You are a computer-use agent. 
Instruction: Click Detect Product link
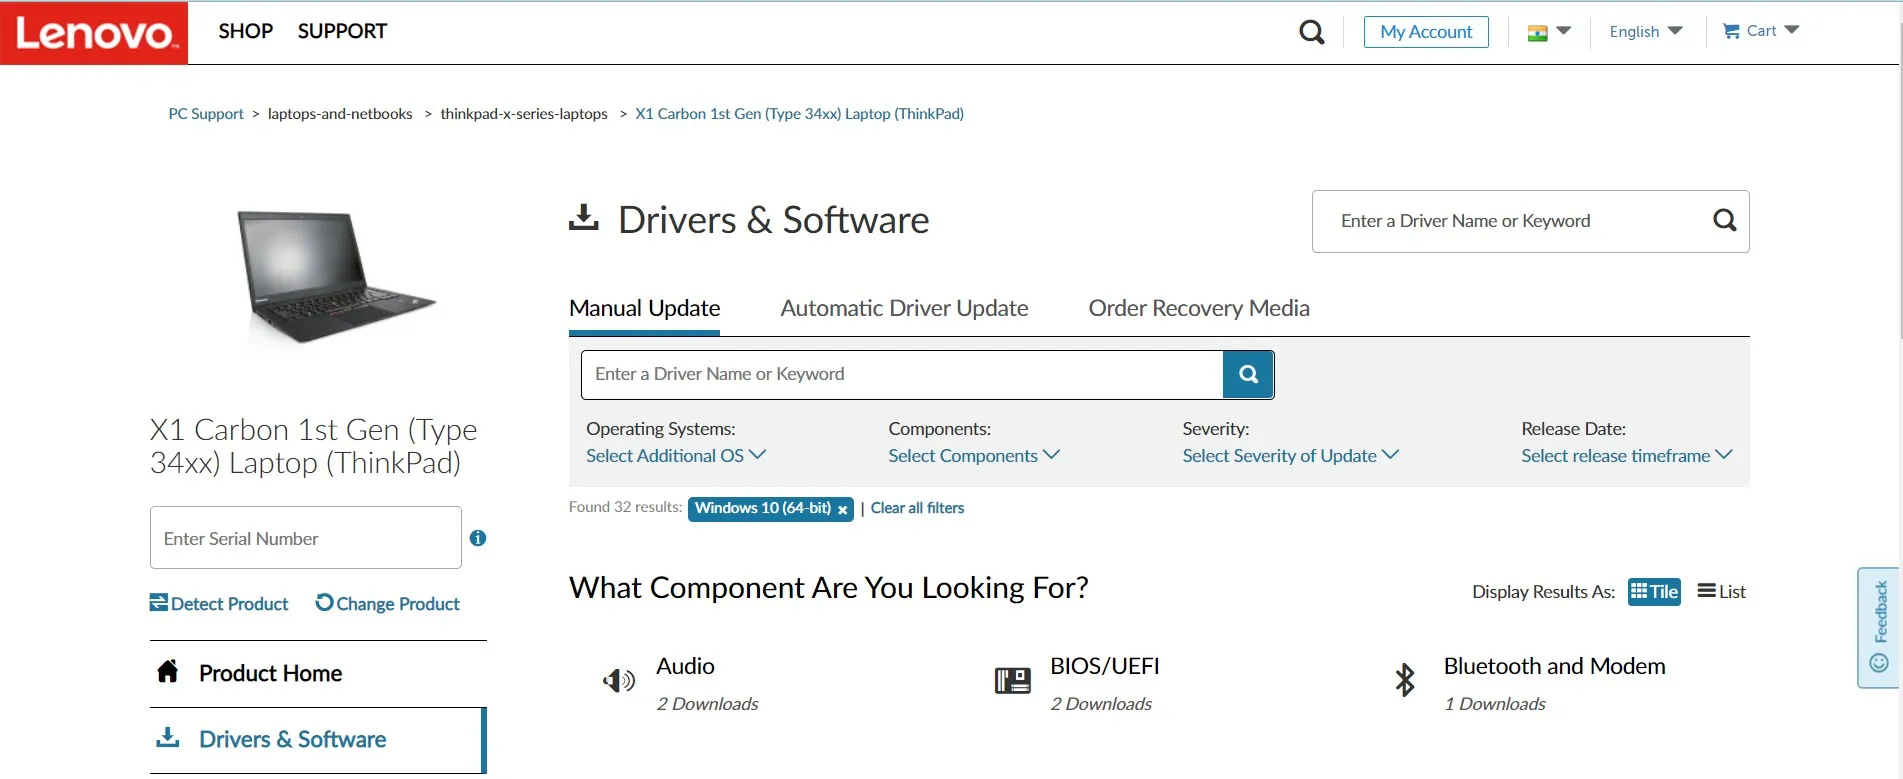(x=219, y=604)
